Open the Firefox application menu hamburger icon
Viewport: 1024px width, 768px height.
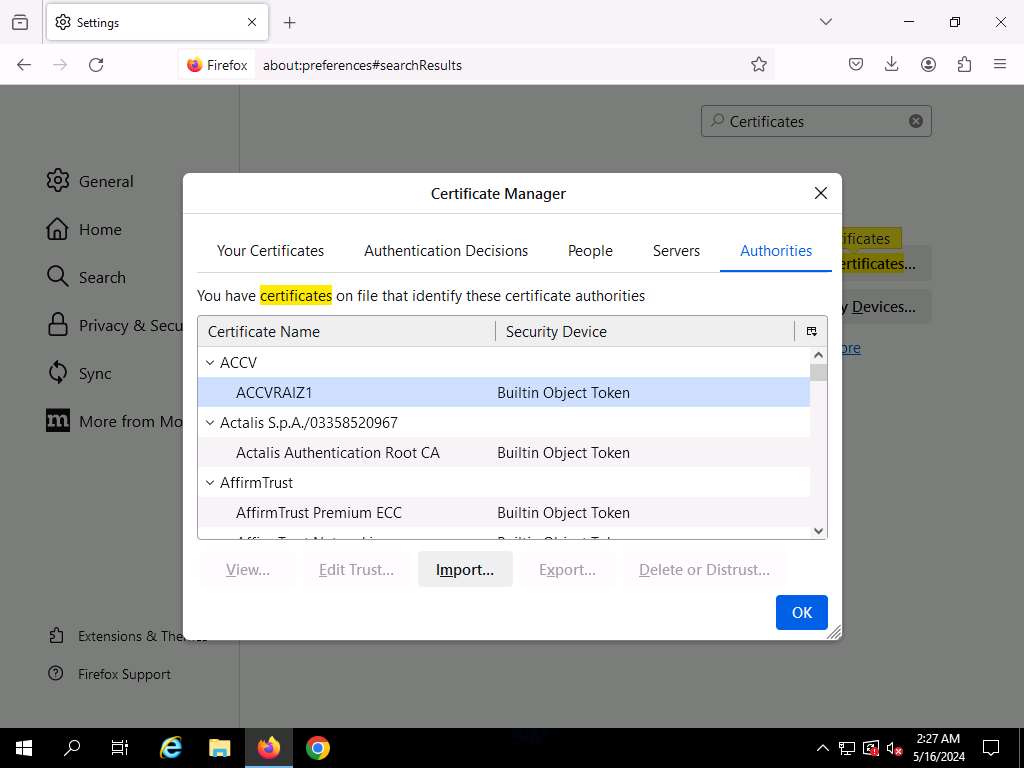(x=999, y=65)
